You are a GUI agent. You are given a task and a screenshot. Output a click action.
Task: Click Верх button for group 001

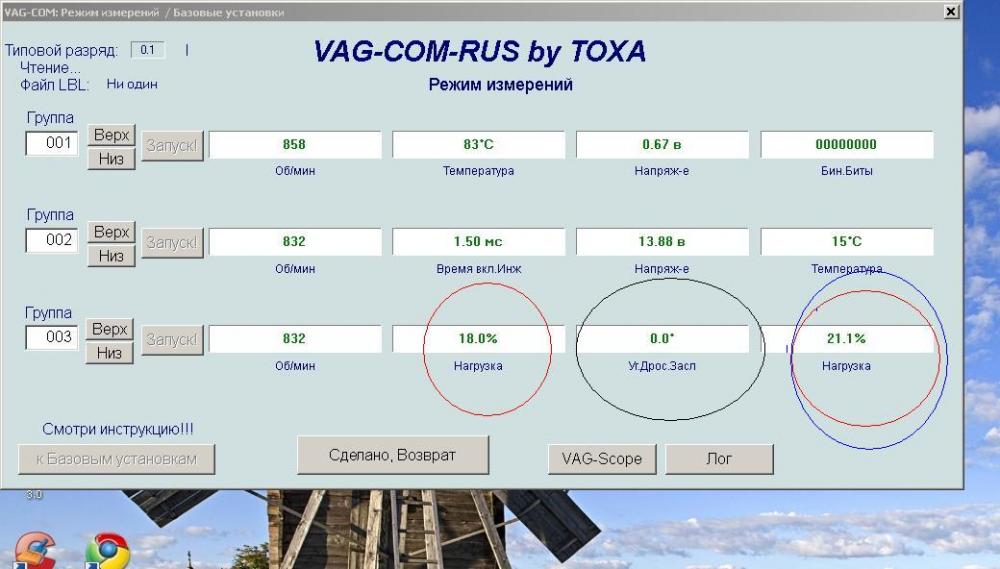pos(111,134)
